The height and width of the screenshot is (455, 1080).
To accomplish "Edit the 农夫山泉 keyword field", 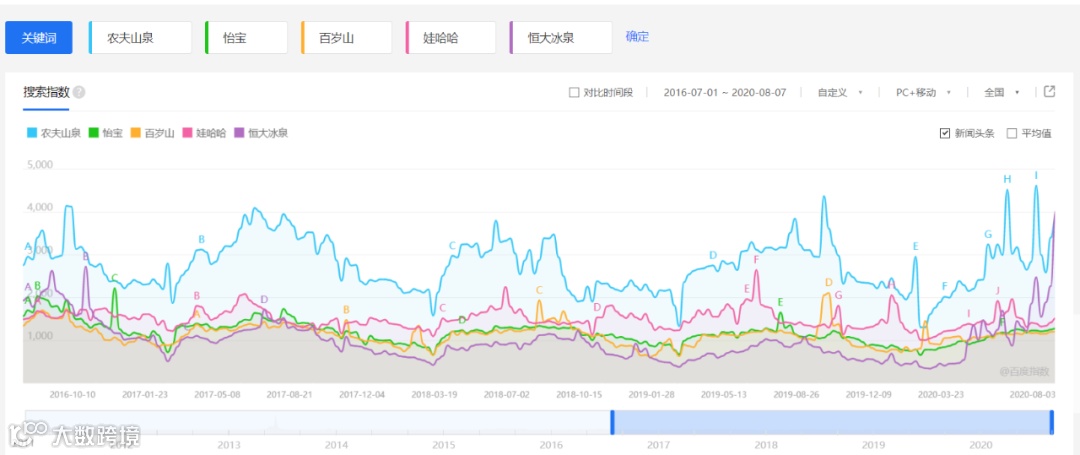I will pos(141,37).
